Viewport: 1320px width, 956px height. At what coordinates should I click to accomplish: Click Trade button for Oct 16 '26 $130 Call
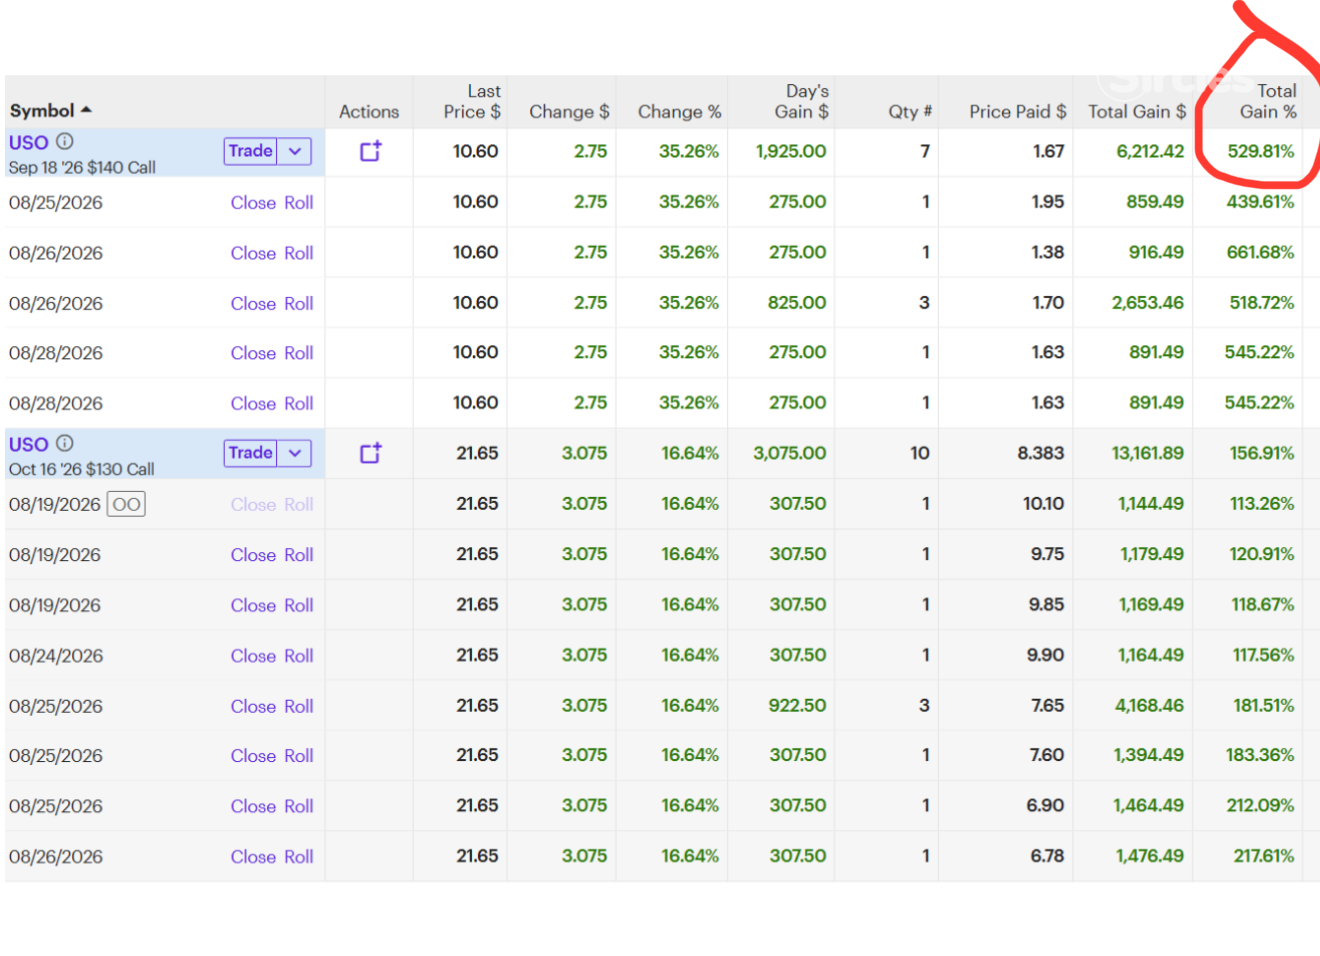click(x=250, y=453)
